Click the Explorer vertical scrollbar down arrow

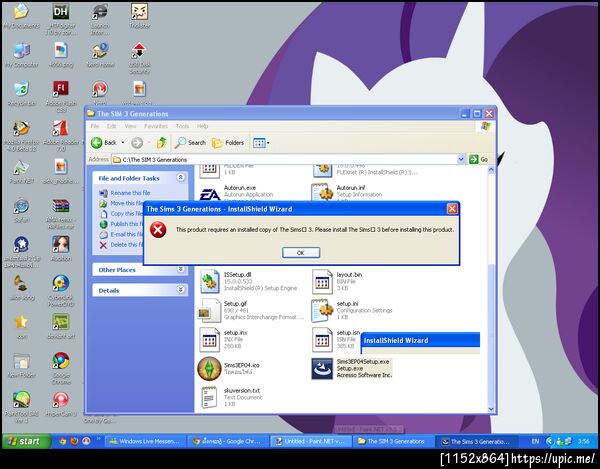pyautogui.click(x=491, y=409)
